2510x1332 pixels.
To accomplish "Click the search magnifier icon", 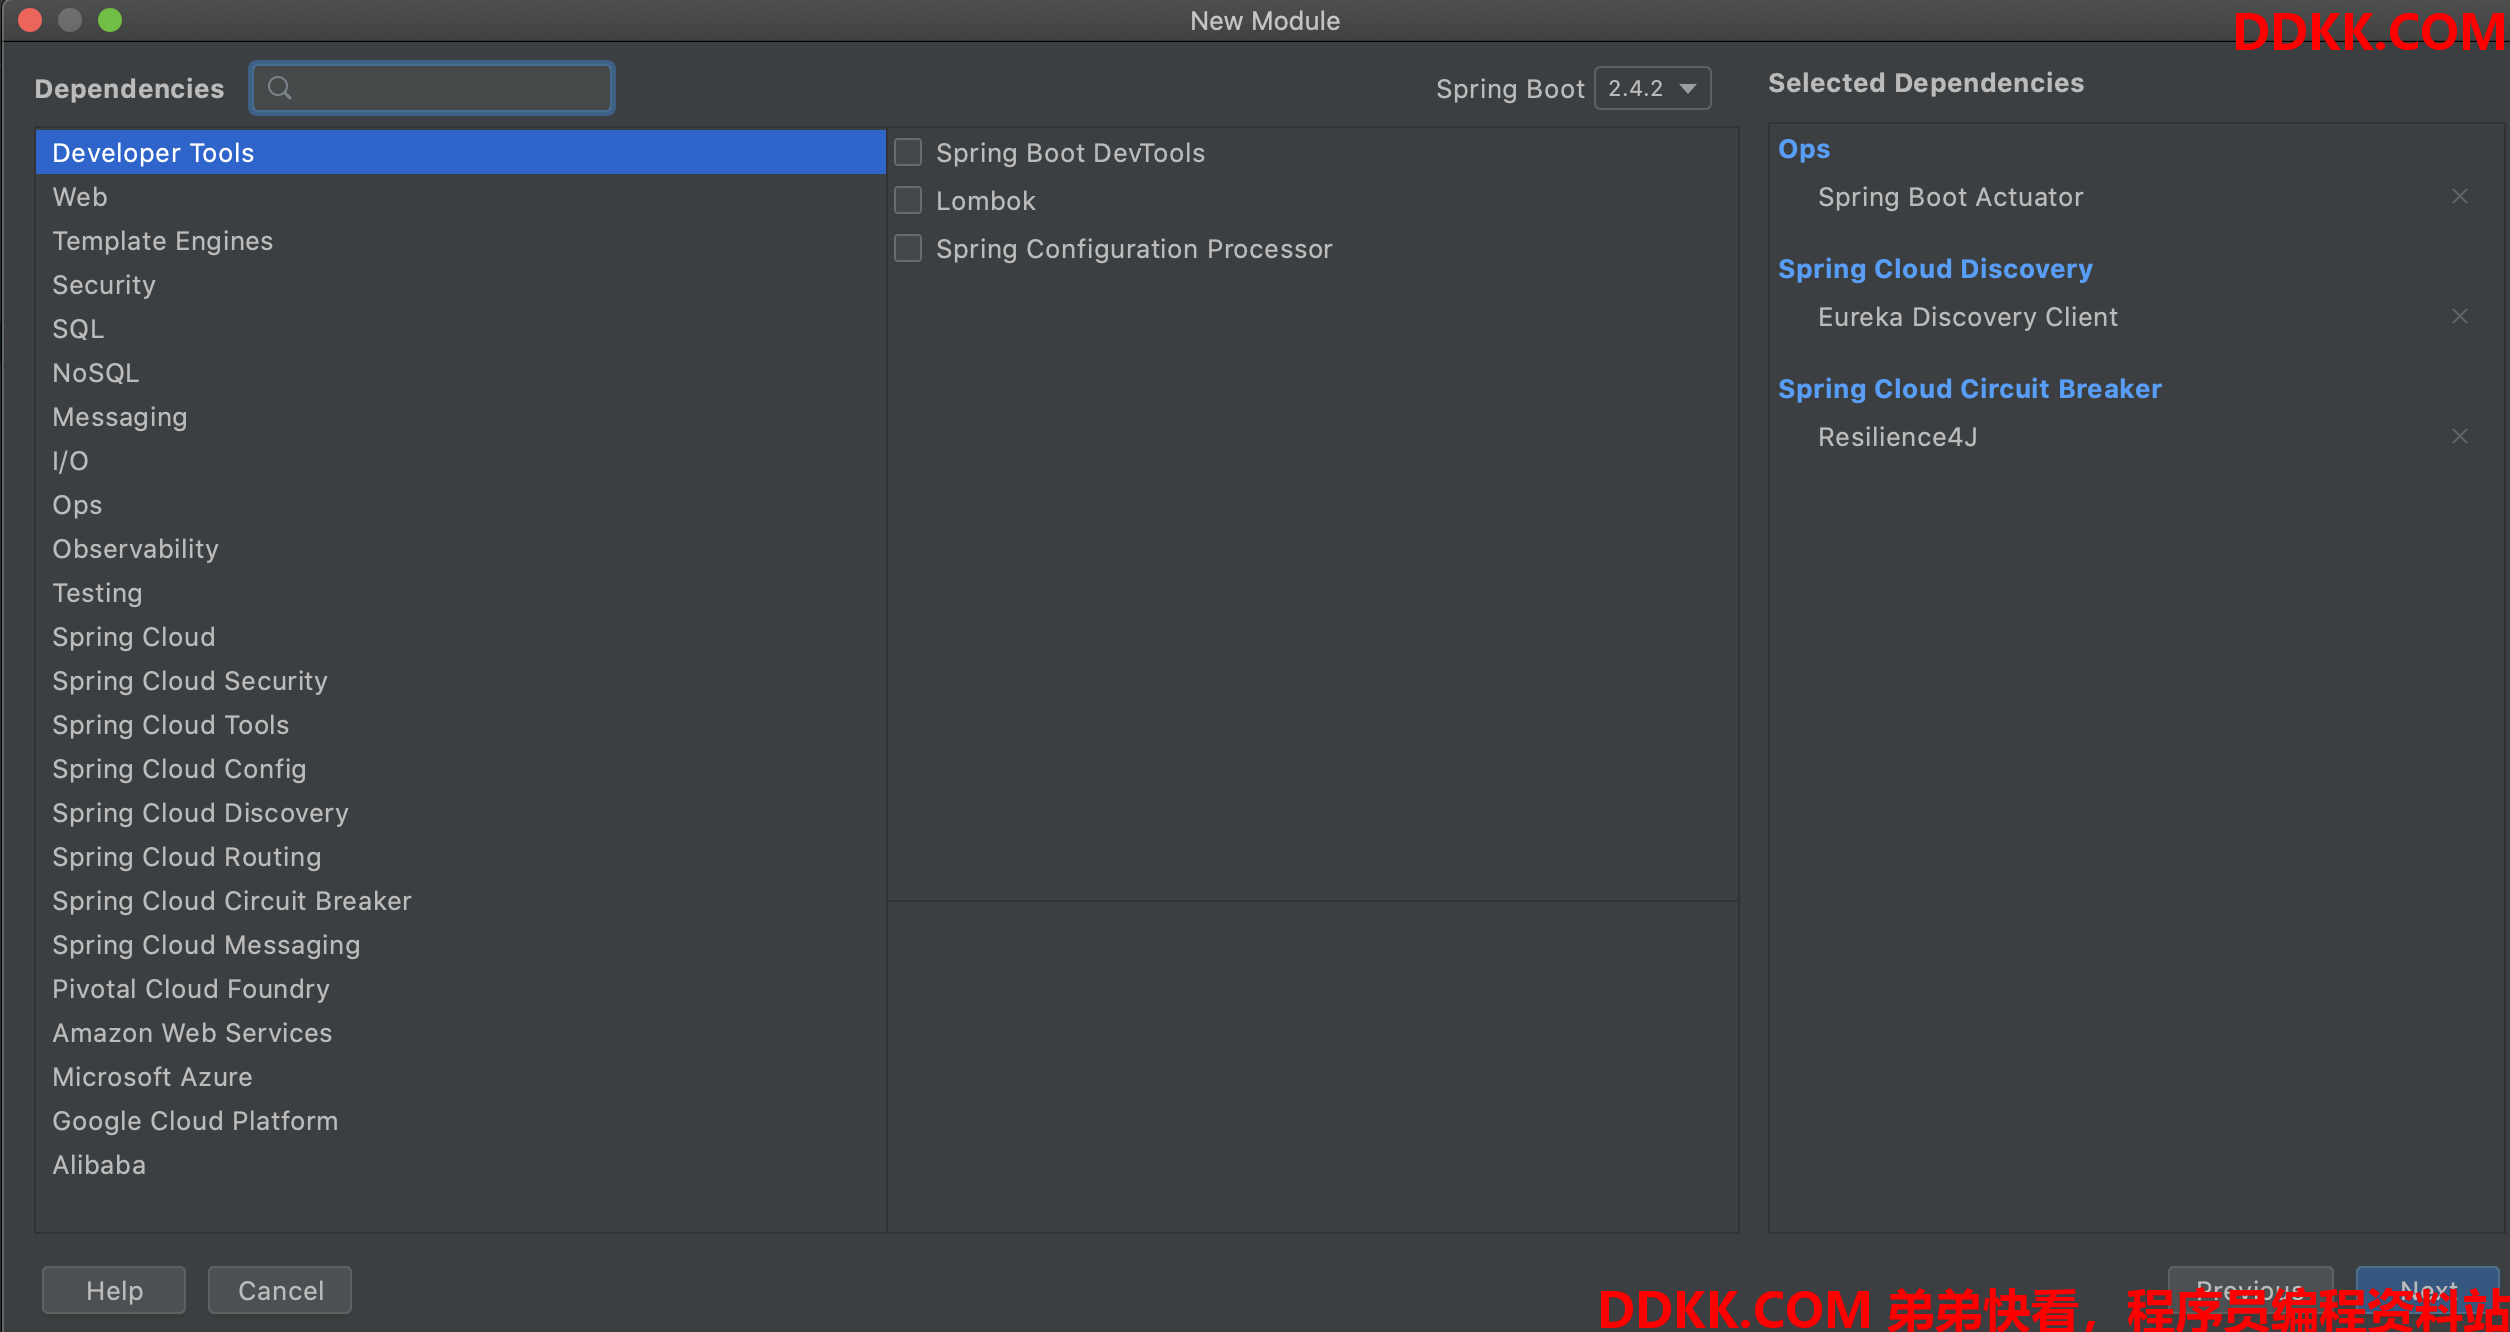I will point(280,88).
